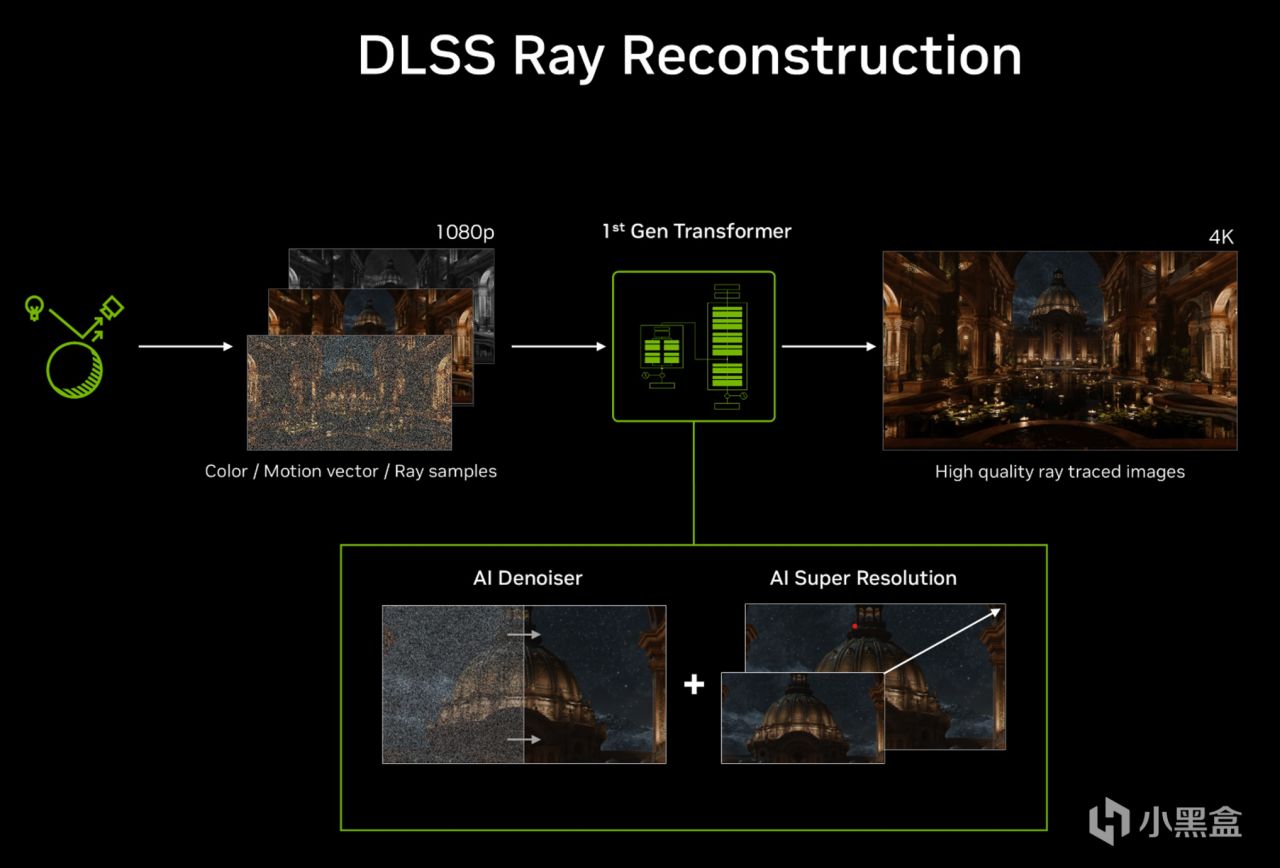Click the green light bulb icon
The width and height of the screenshot is (1280, 868).
[x=36, y=308]
